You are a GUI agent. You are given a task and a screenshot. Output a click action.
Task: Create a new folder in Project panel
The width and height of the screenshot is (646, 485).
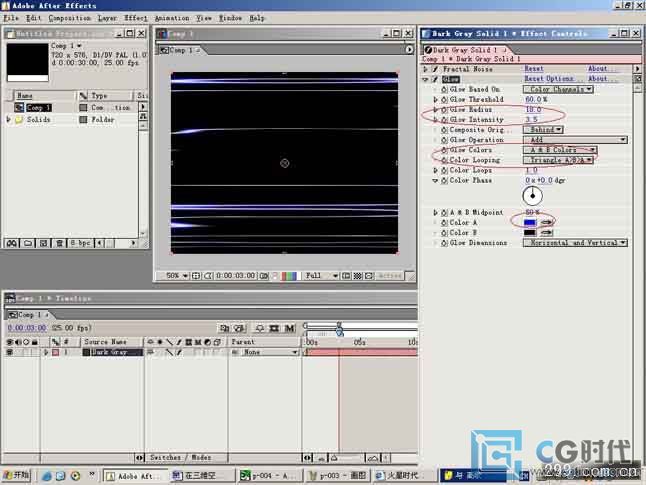click(28, 243)
